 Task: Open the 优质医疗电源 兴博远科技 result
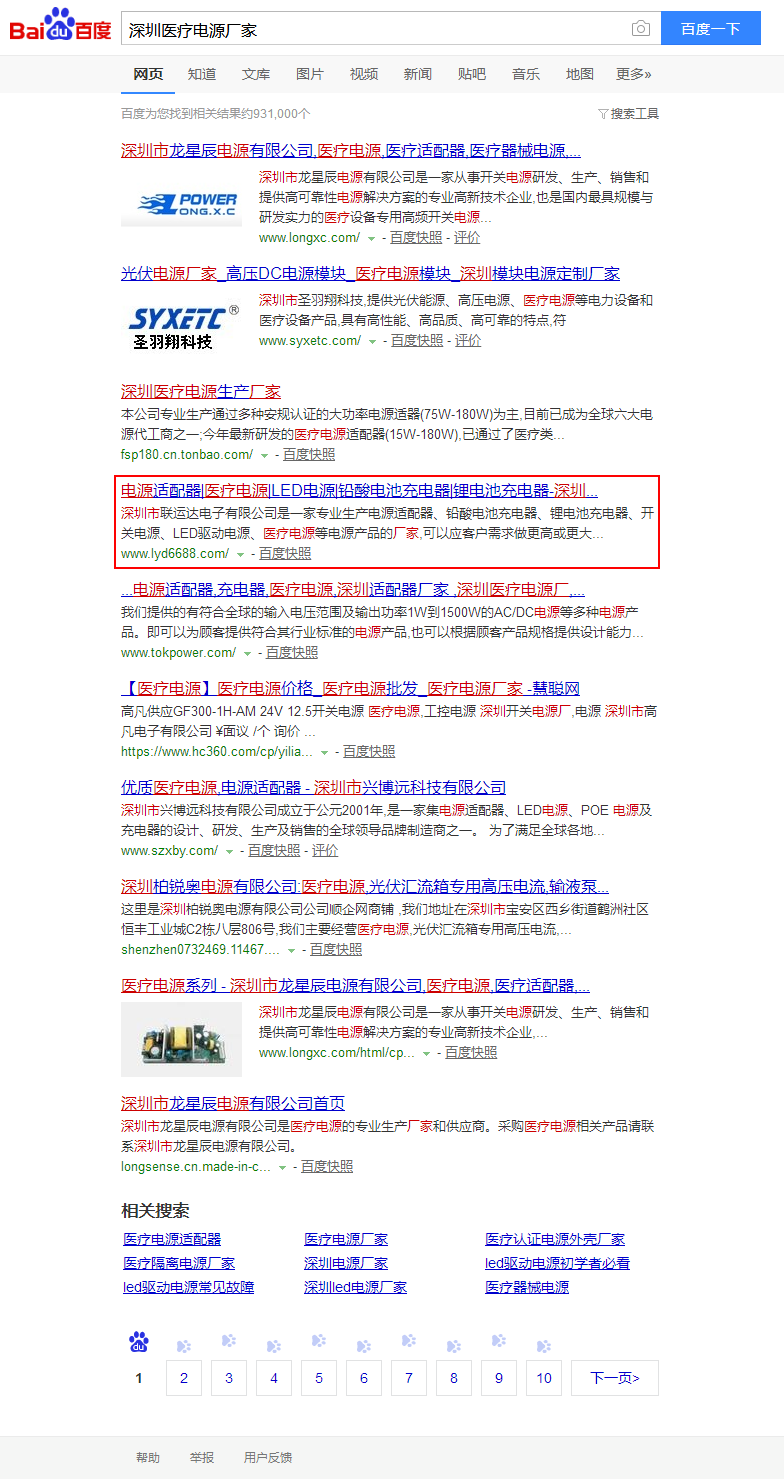(314, 788)
